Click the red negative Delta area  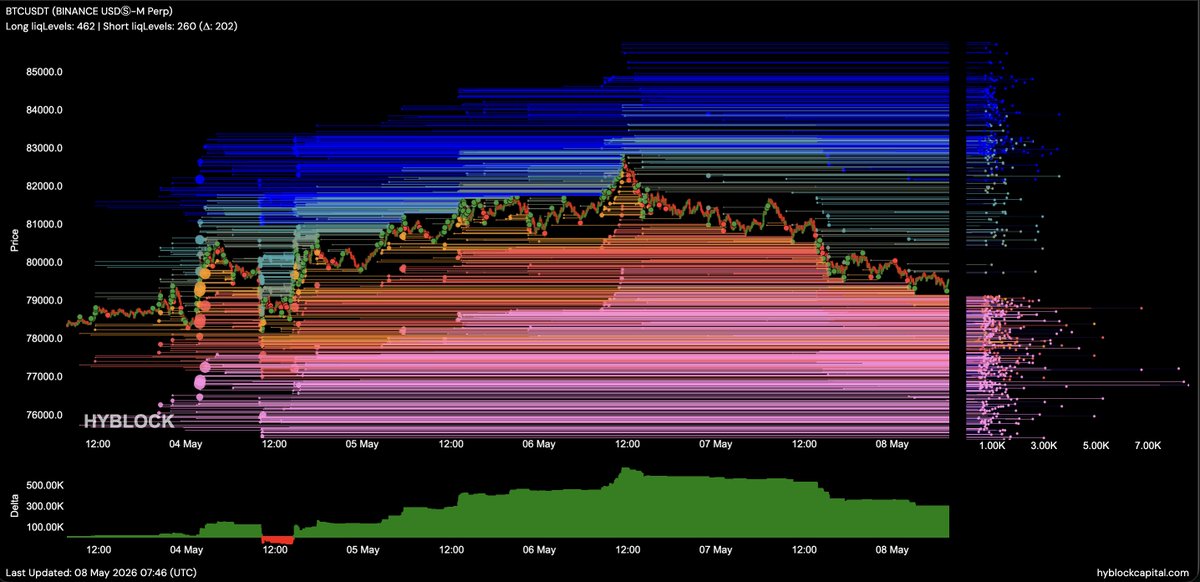click(277, 540)
